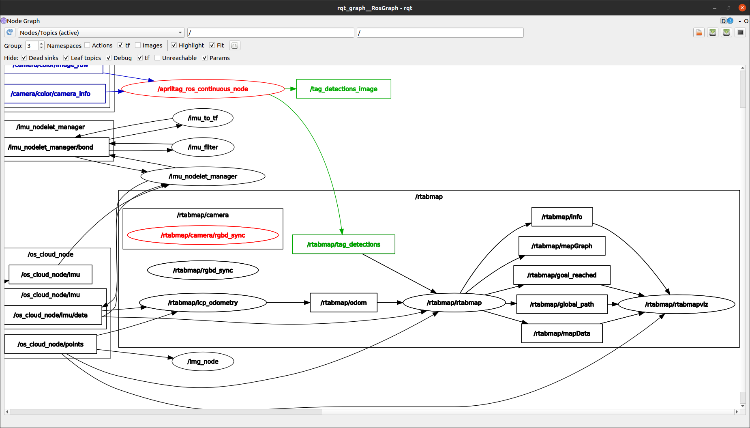Enable the Images checkbox
750x428 pixels.
(x=137, y=45)
